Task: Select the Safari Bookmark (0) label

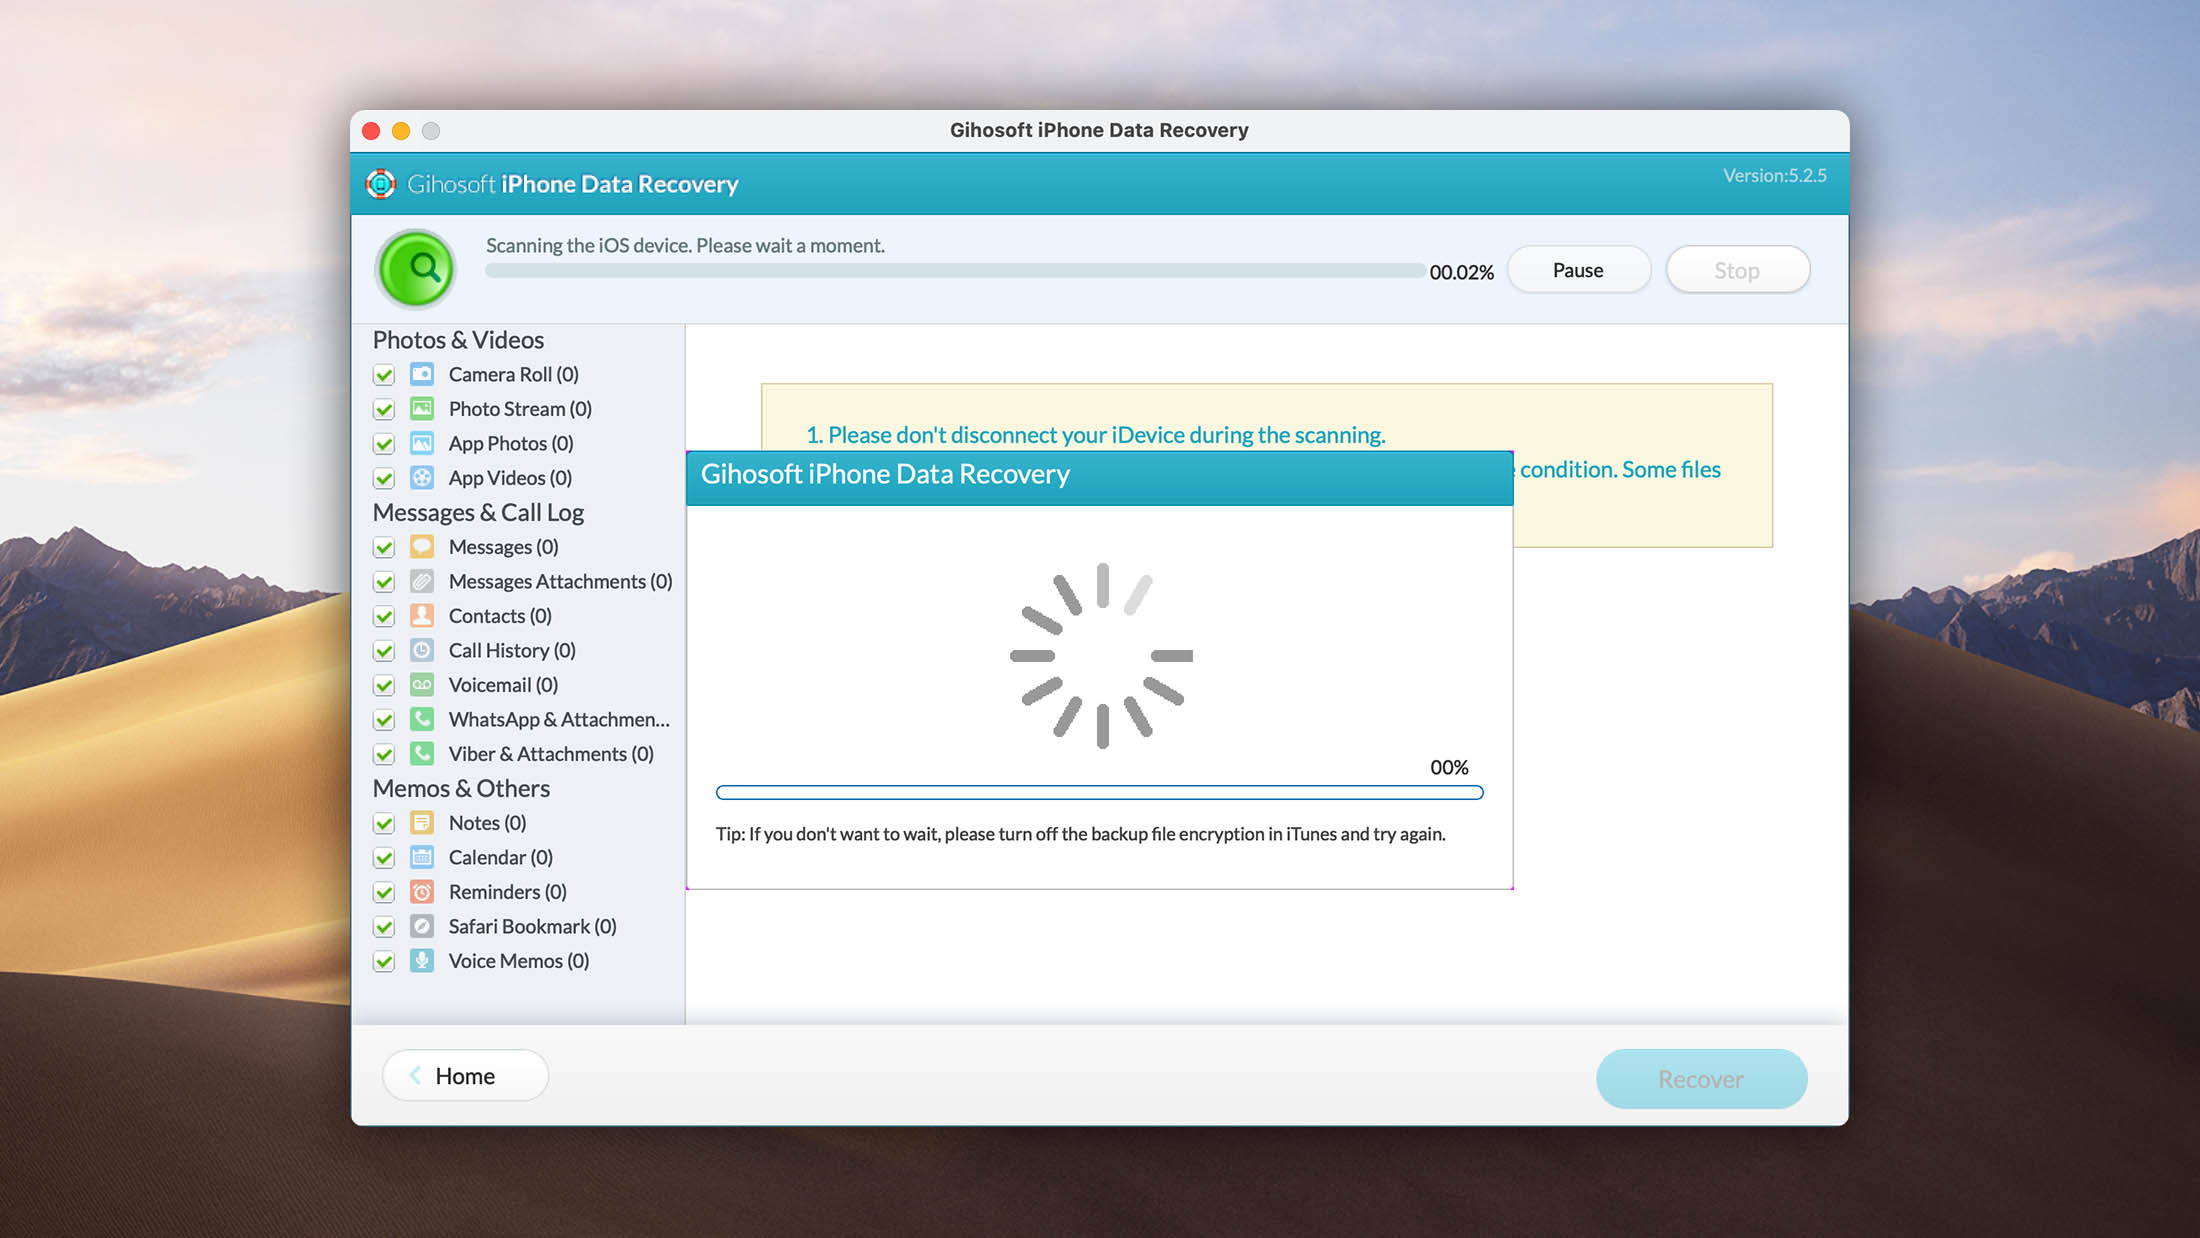Action: pos(533,926)
